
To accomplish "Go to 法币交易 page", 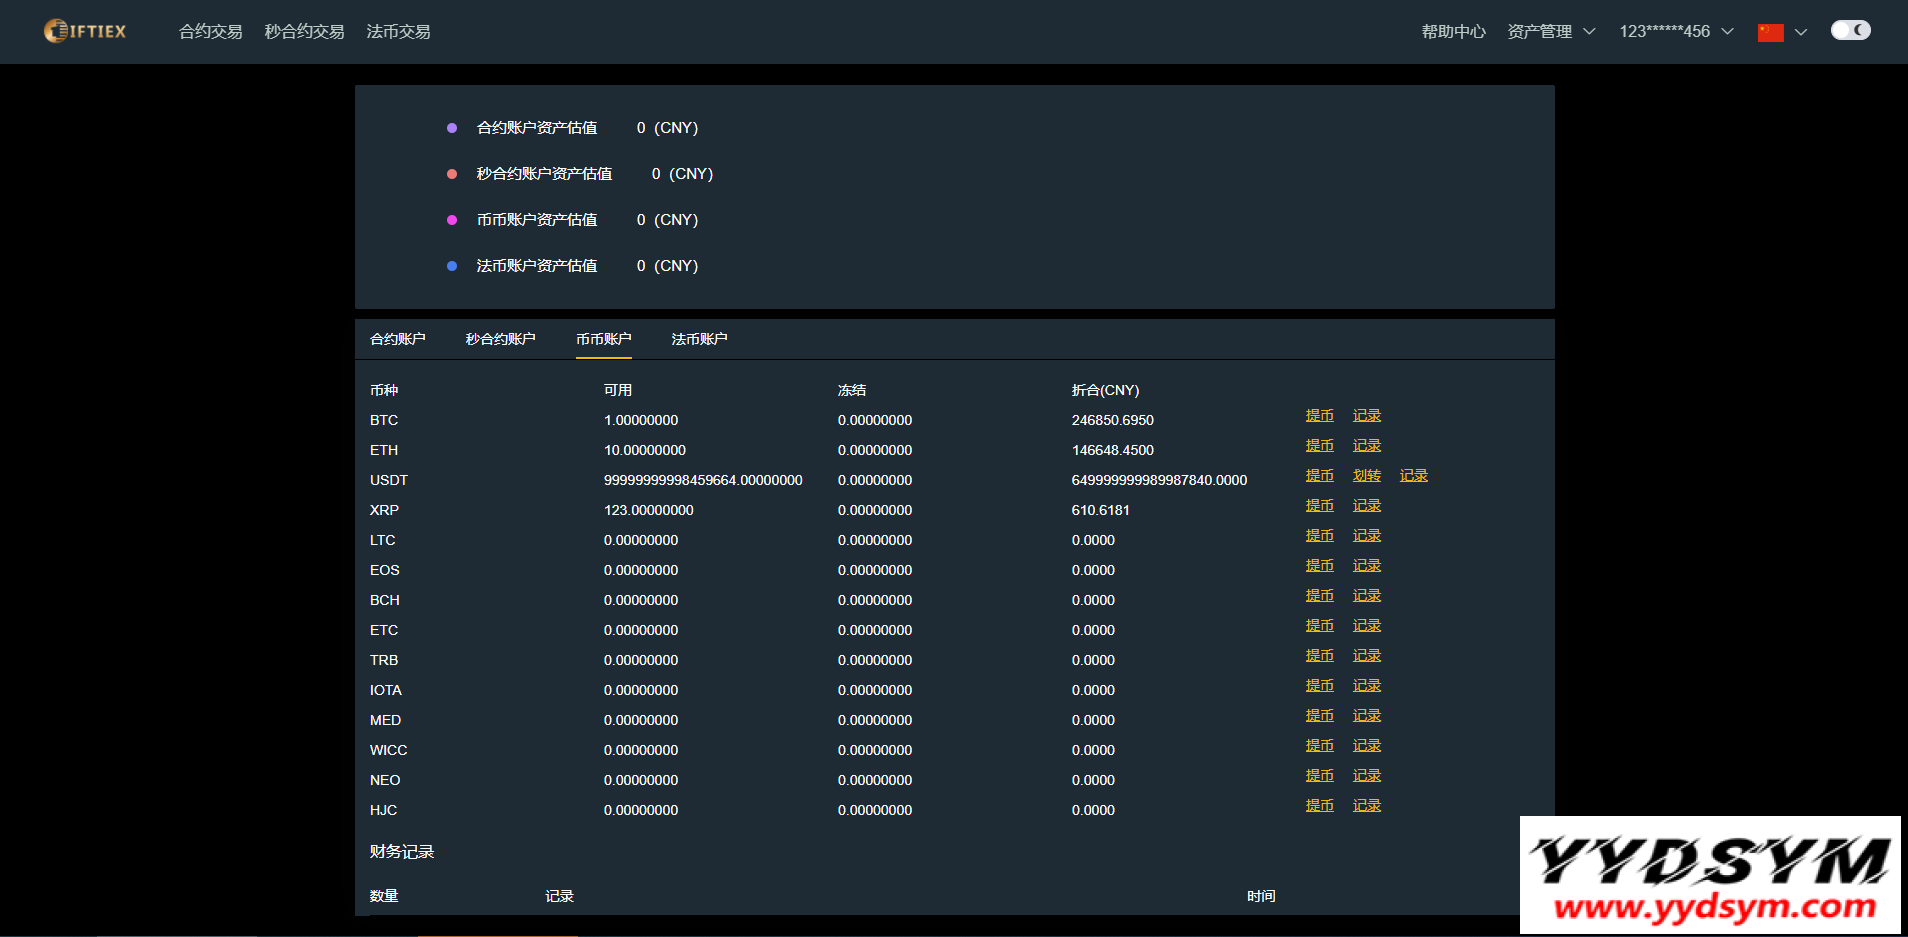I will coord(398,32).
